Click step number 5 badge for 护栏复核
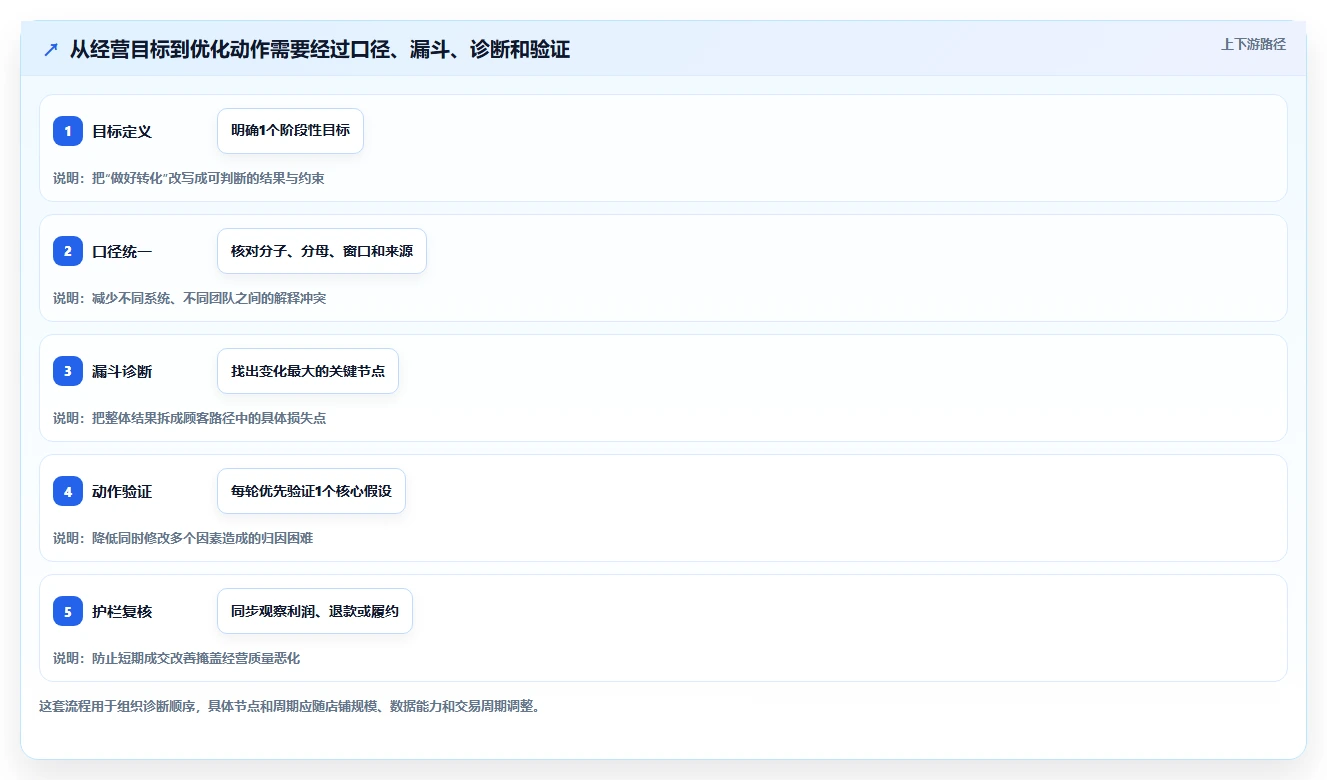This screenshot has height=780, width=1327. pos(68,611)
